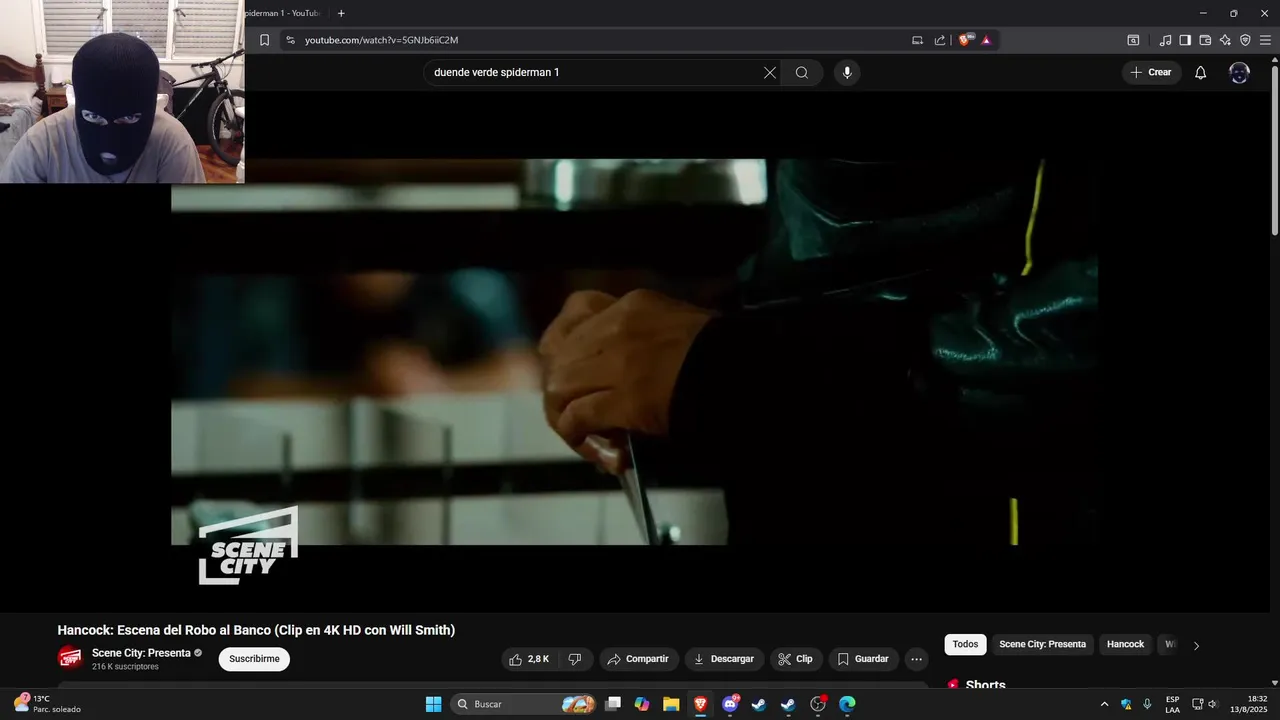Image resolution: width=1280 pixels, height=720 pixels.
Task: Start voice search with the microphone
Action: click(847, 72)
